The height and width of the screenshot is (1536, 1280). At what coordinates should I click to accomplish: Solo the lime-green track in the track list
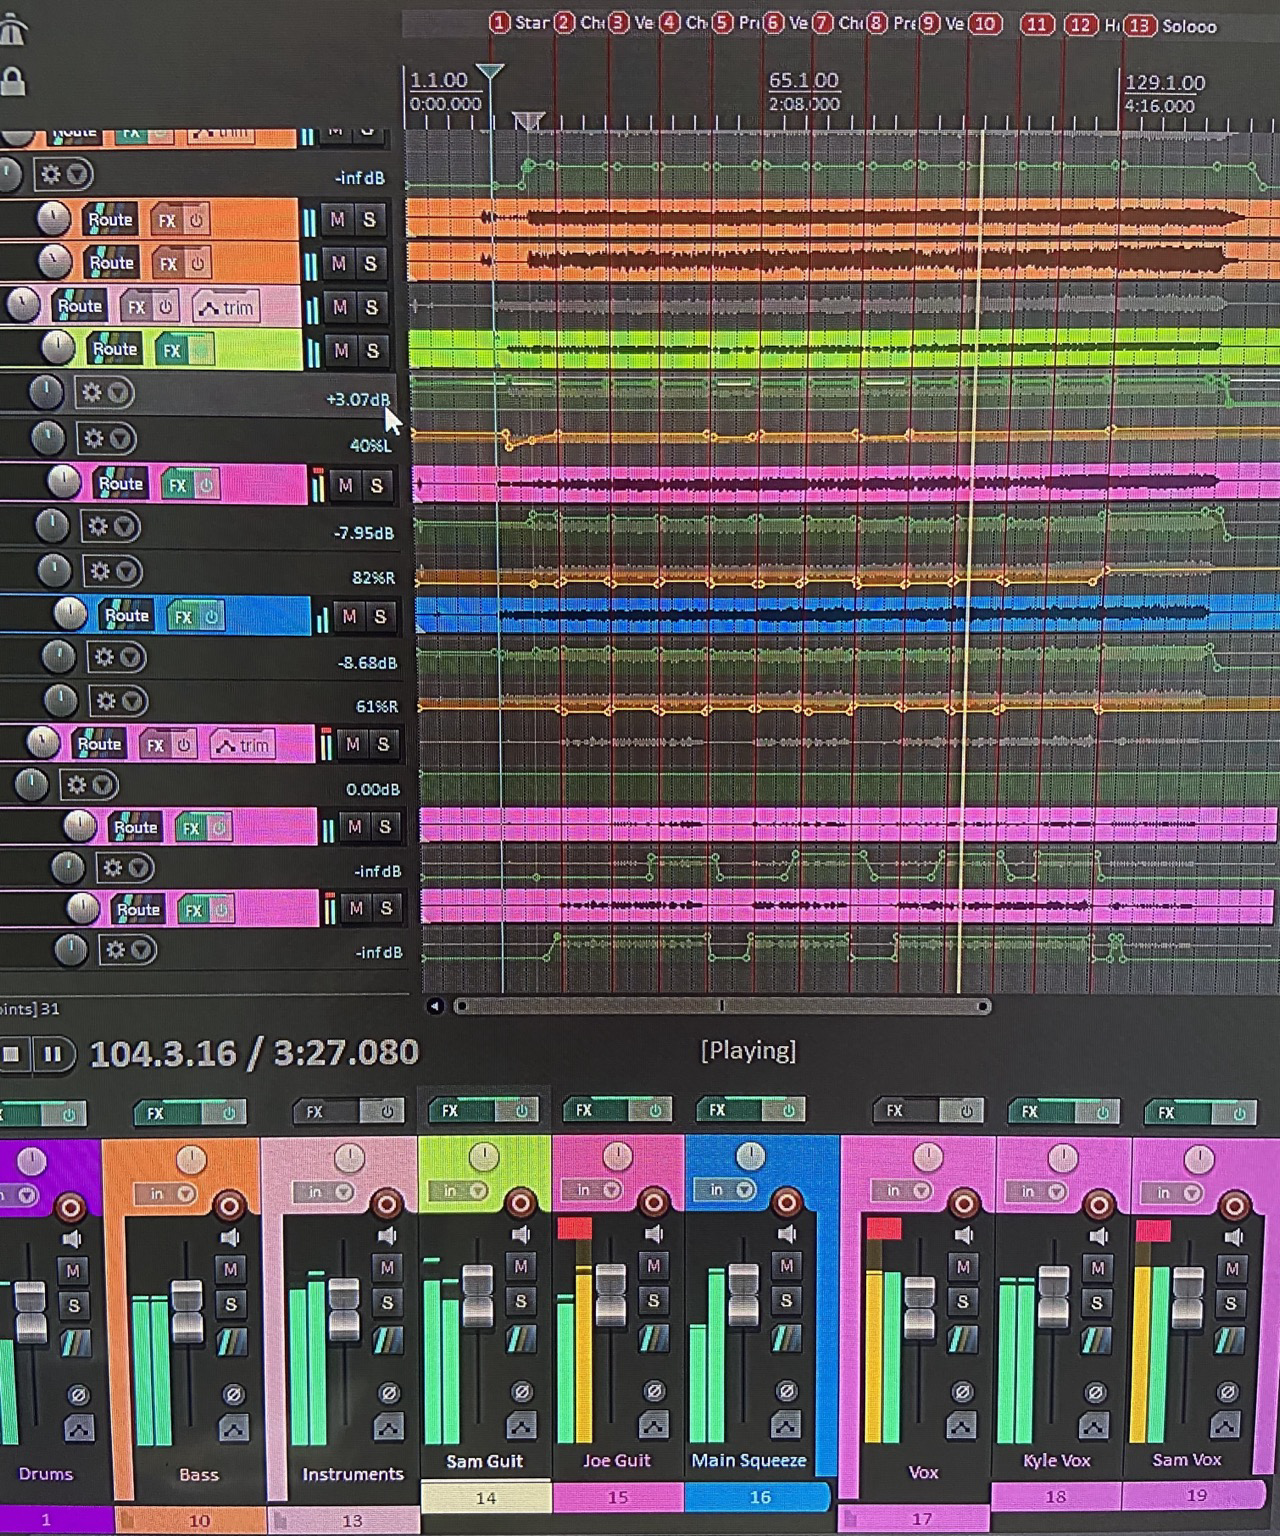pyautogui.click(x=373, y=351)
